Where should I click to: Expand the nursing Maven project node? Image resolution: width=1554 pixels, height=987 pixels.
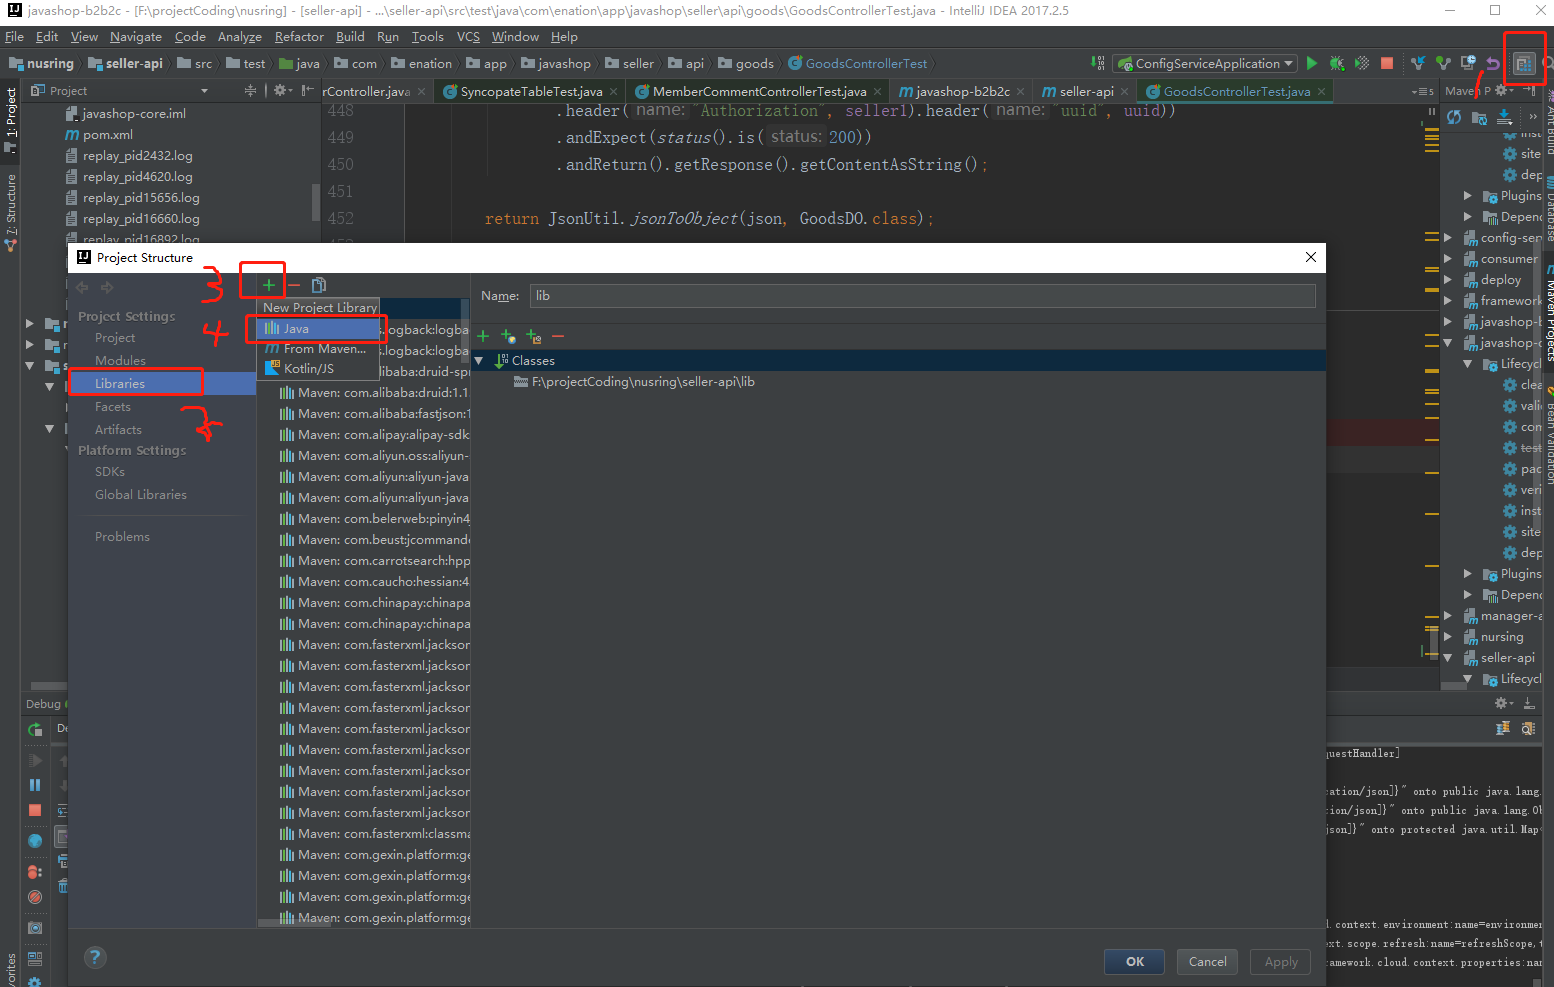[1447, 637]
